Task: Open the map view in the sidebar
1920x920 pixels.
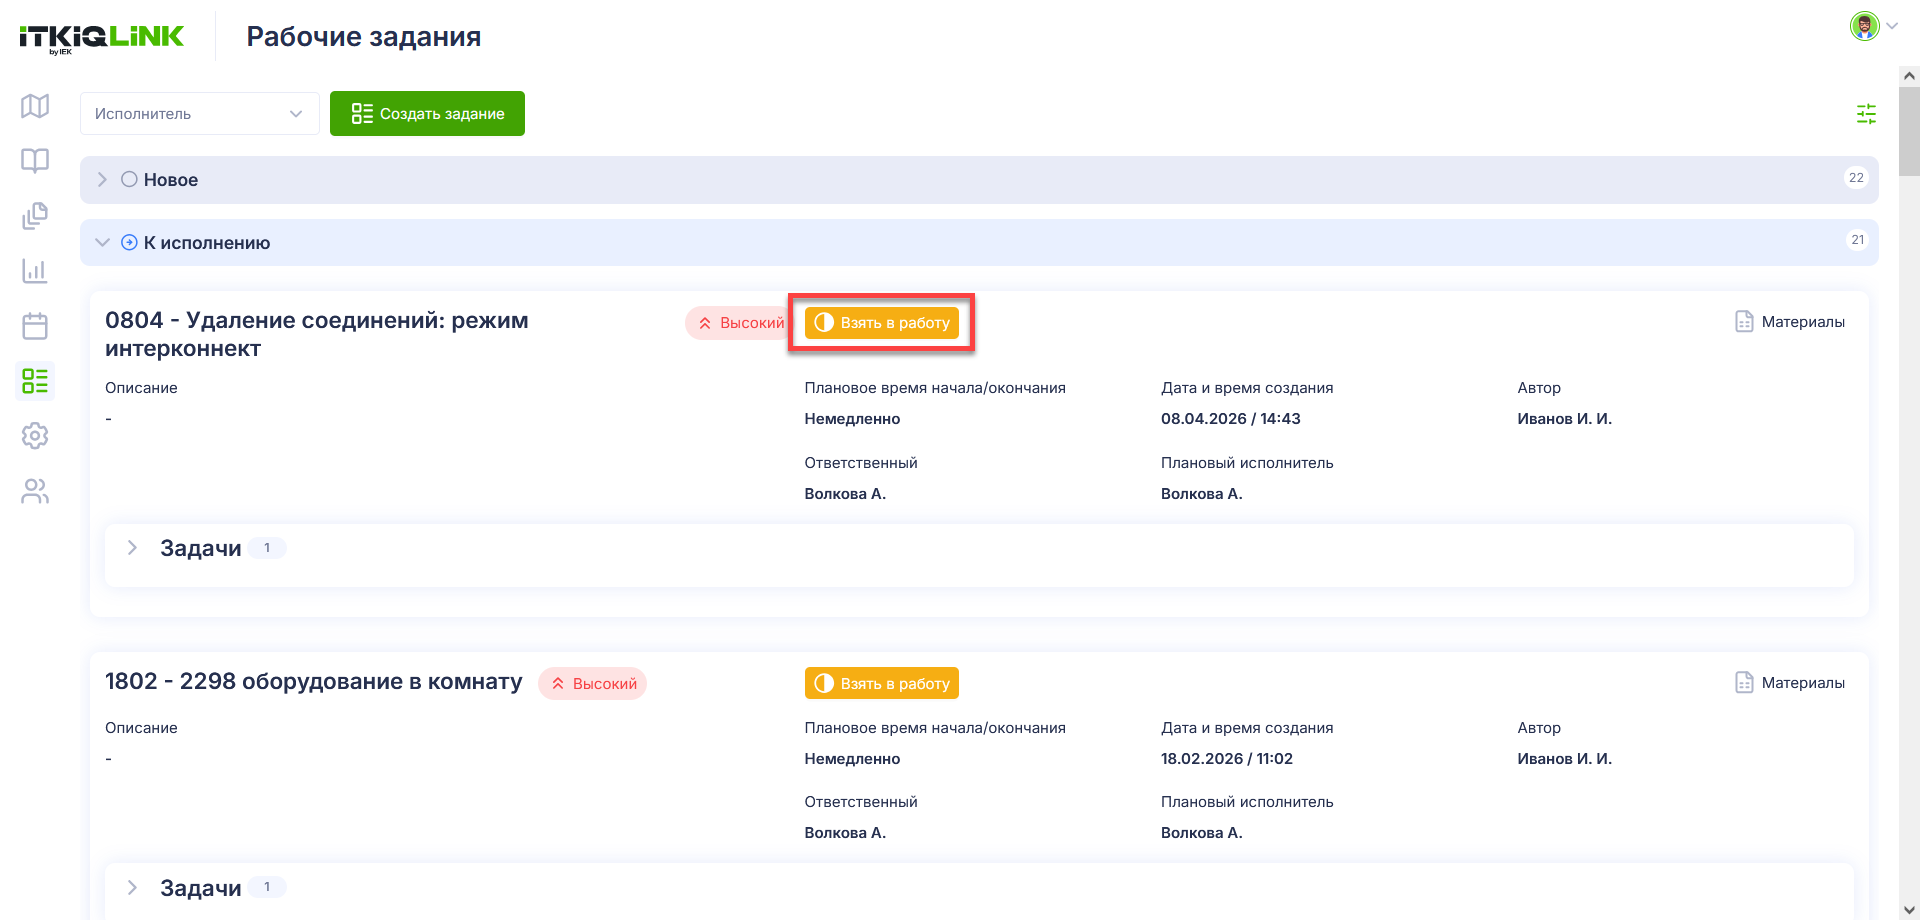Action: pos(35,106)
